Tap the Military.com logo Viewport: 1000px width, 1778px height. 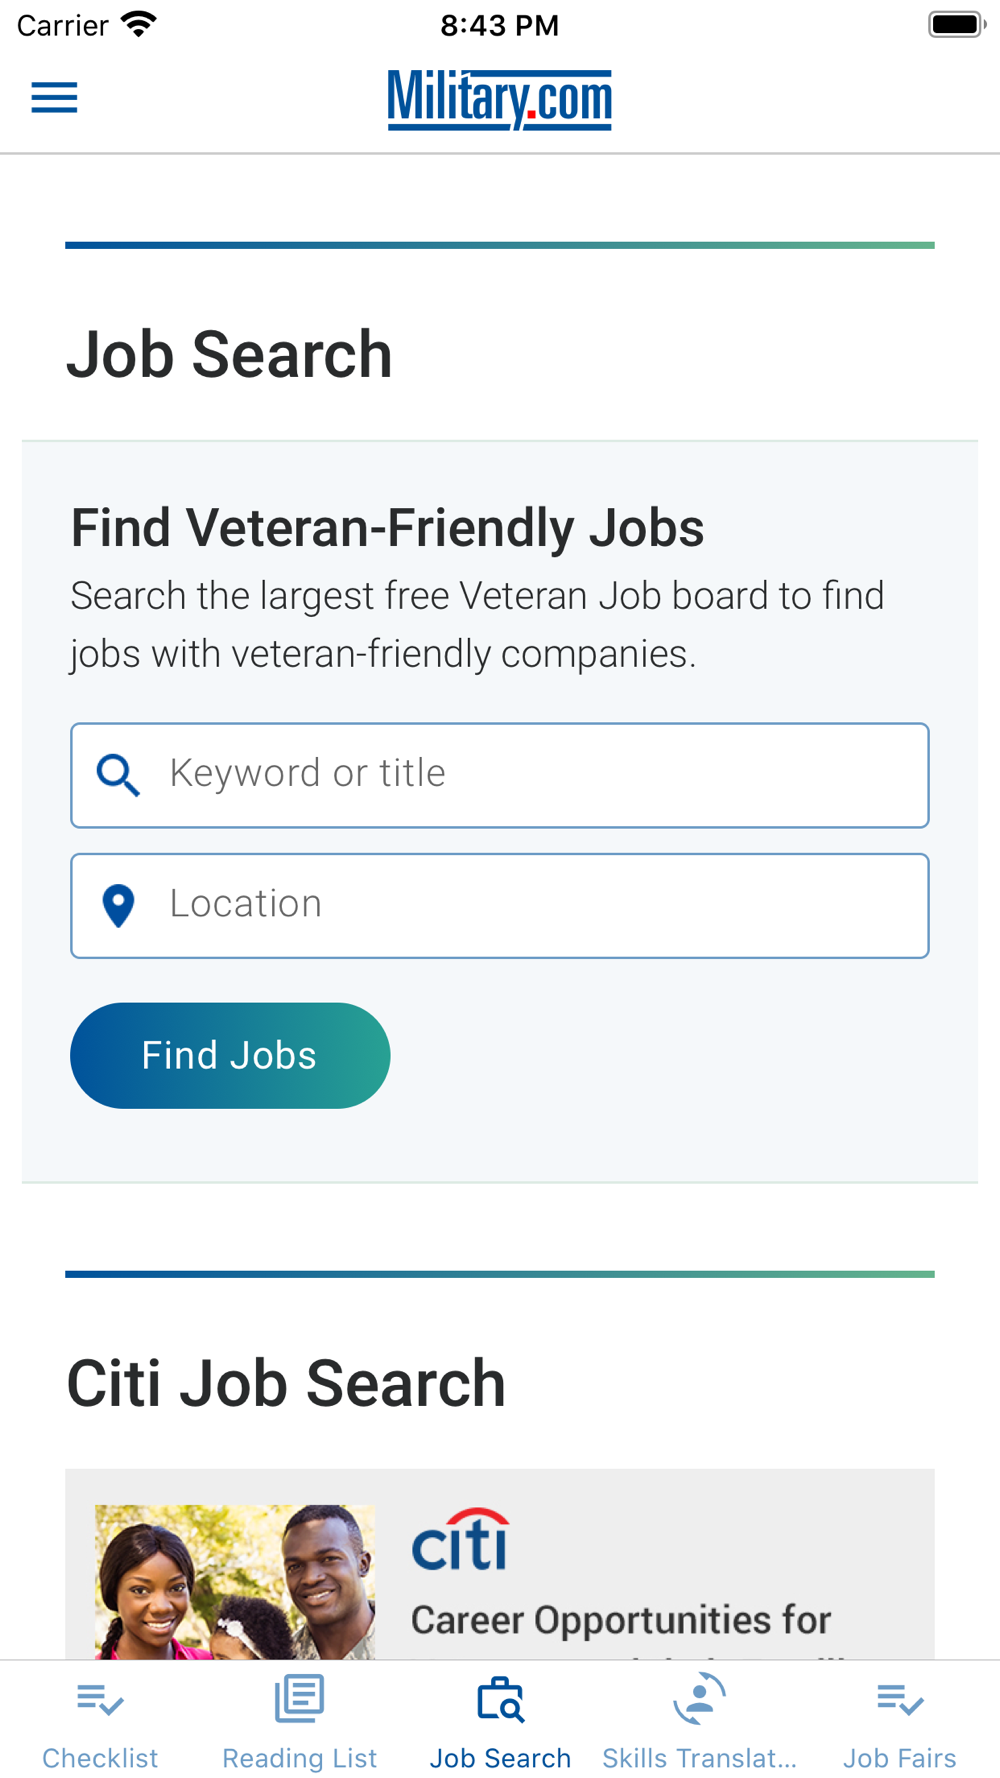click(500, 99)
